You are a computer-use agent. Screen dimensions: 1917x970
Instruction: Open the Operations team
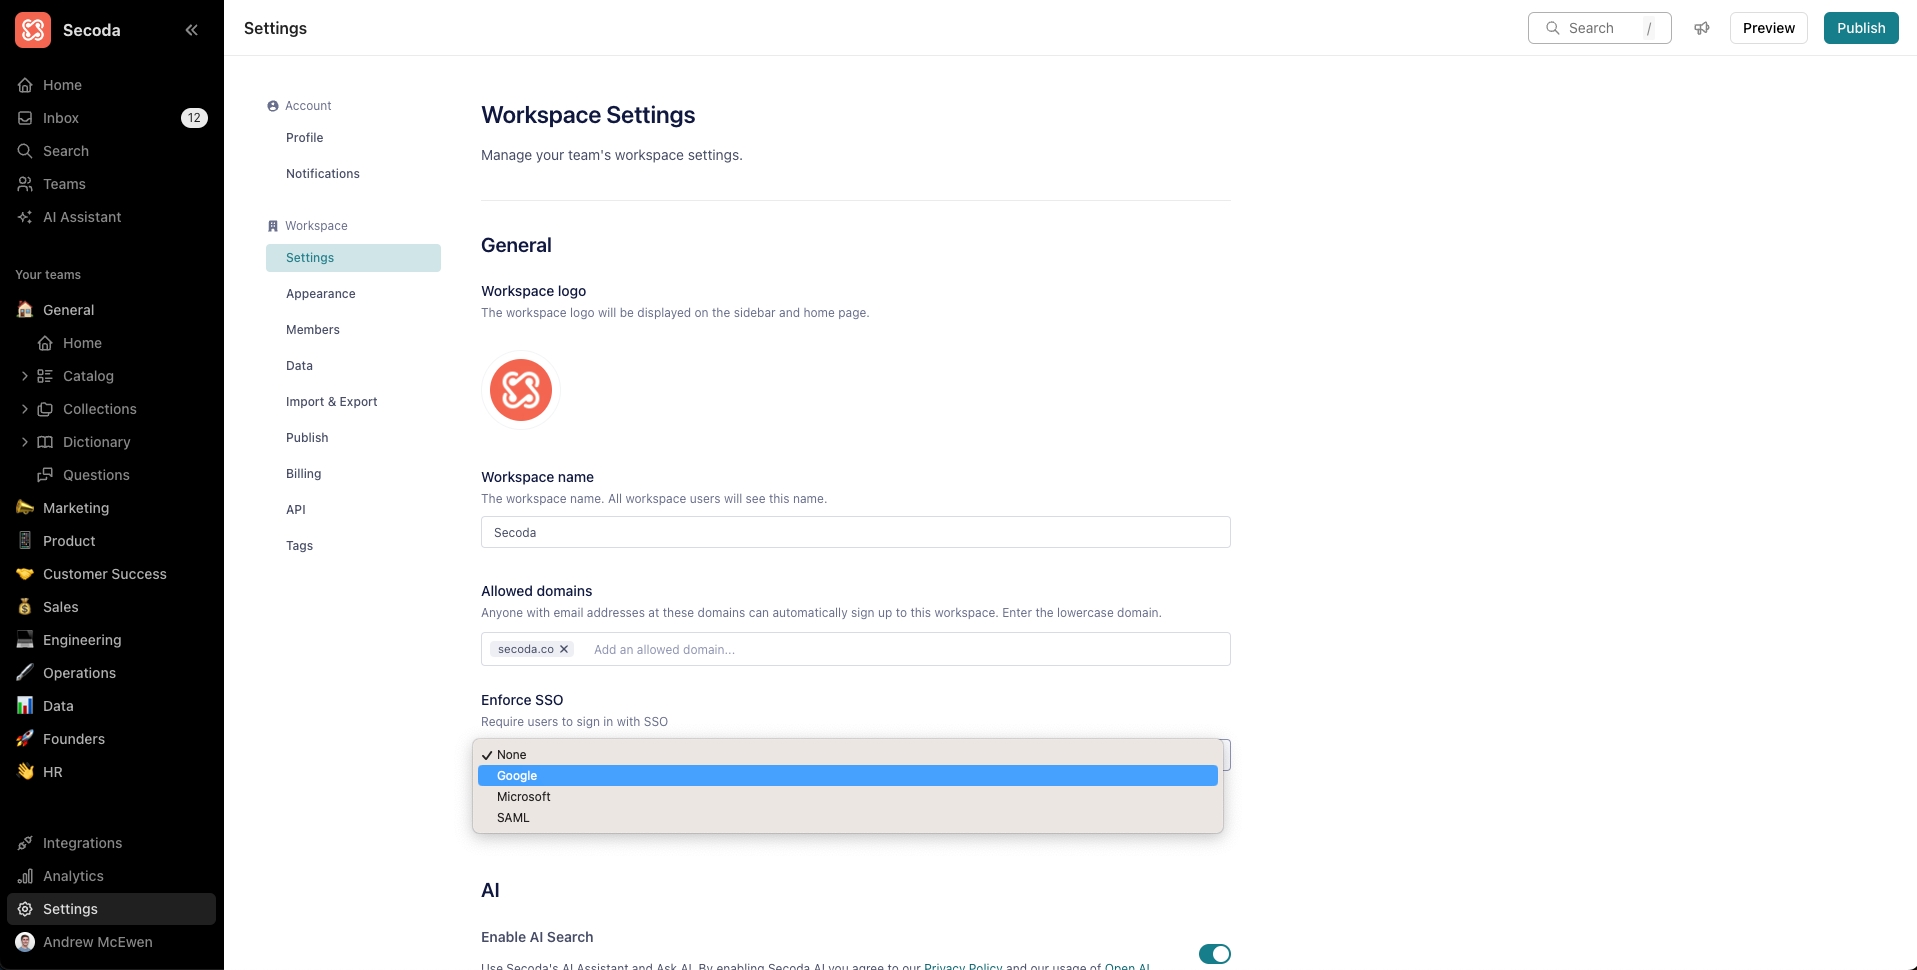click(x=112, y=673)
